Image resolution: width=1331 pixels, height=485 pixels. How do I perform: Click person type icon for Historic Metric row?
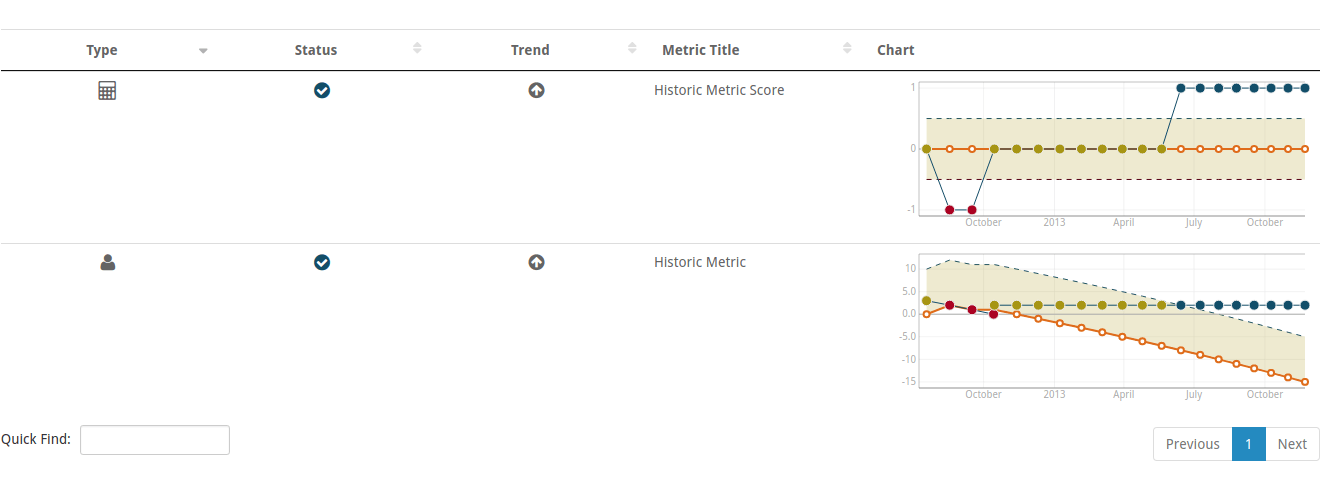pyautogui.click(x=108, y=263)
